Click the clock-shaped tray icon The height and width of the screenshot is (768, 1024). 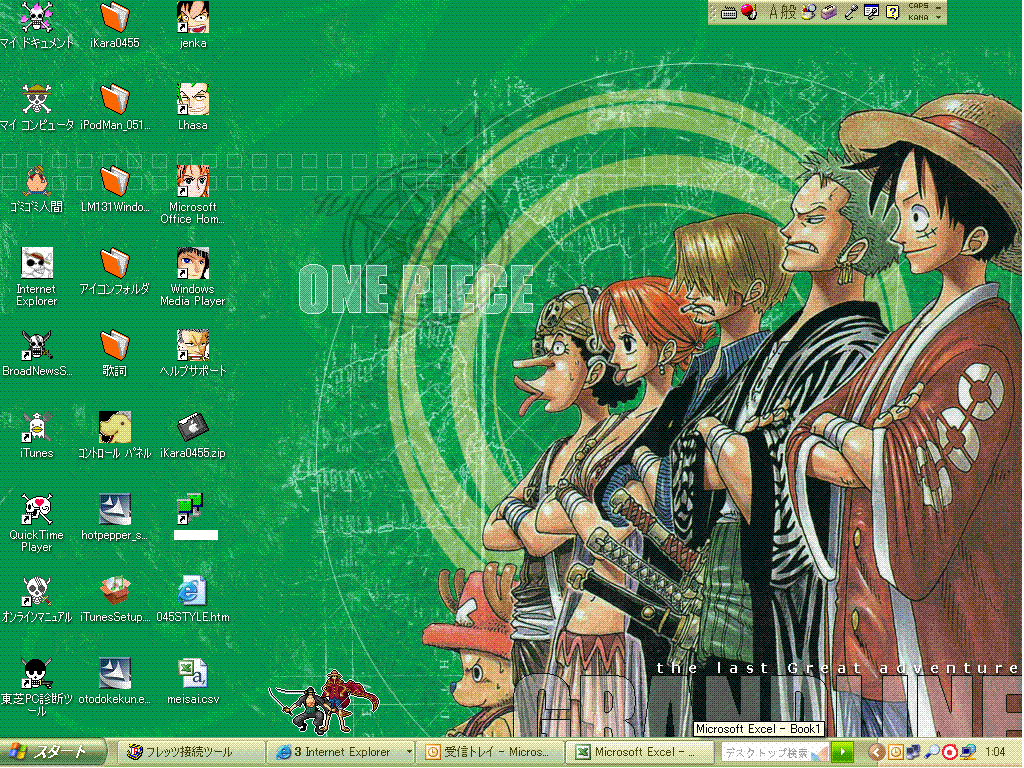pos(895,752)
